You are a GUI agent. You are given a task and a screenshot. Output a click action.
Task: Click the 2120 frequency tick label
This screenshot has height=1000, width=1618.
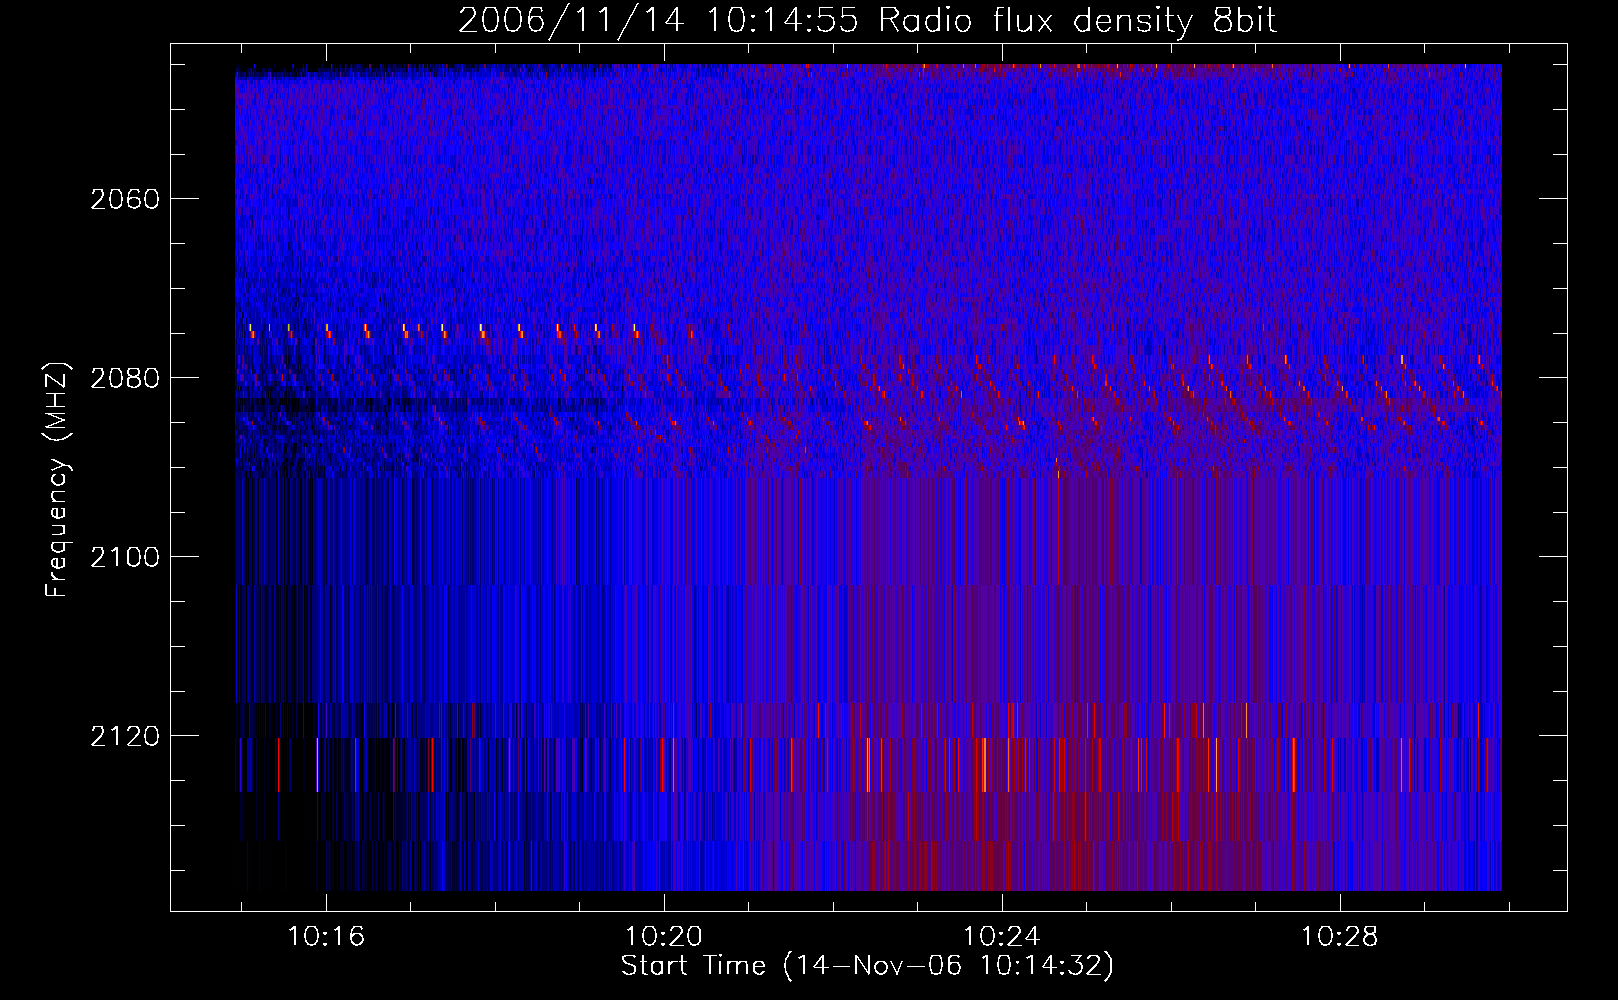125,736
